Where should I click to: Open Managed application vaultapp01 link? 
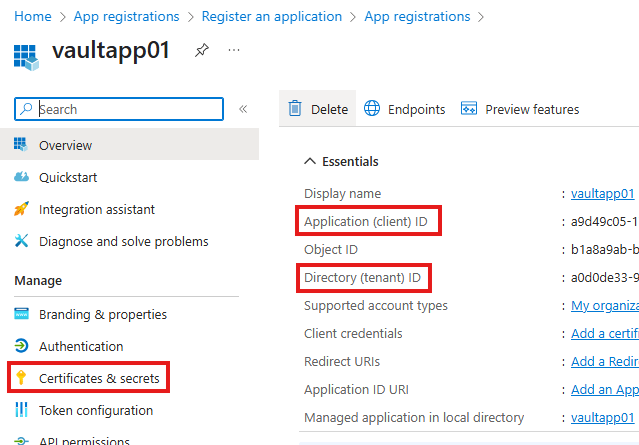[602, 418]
